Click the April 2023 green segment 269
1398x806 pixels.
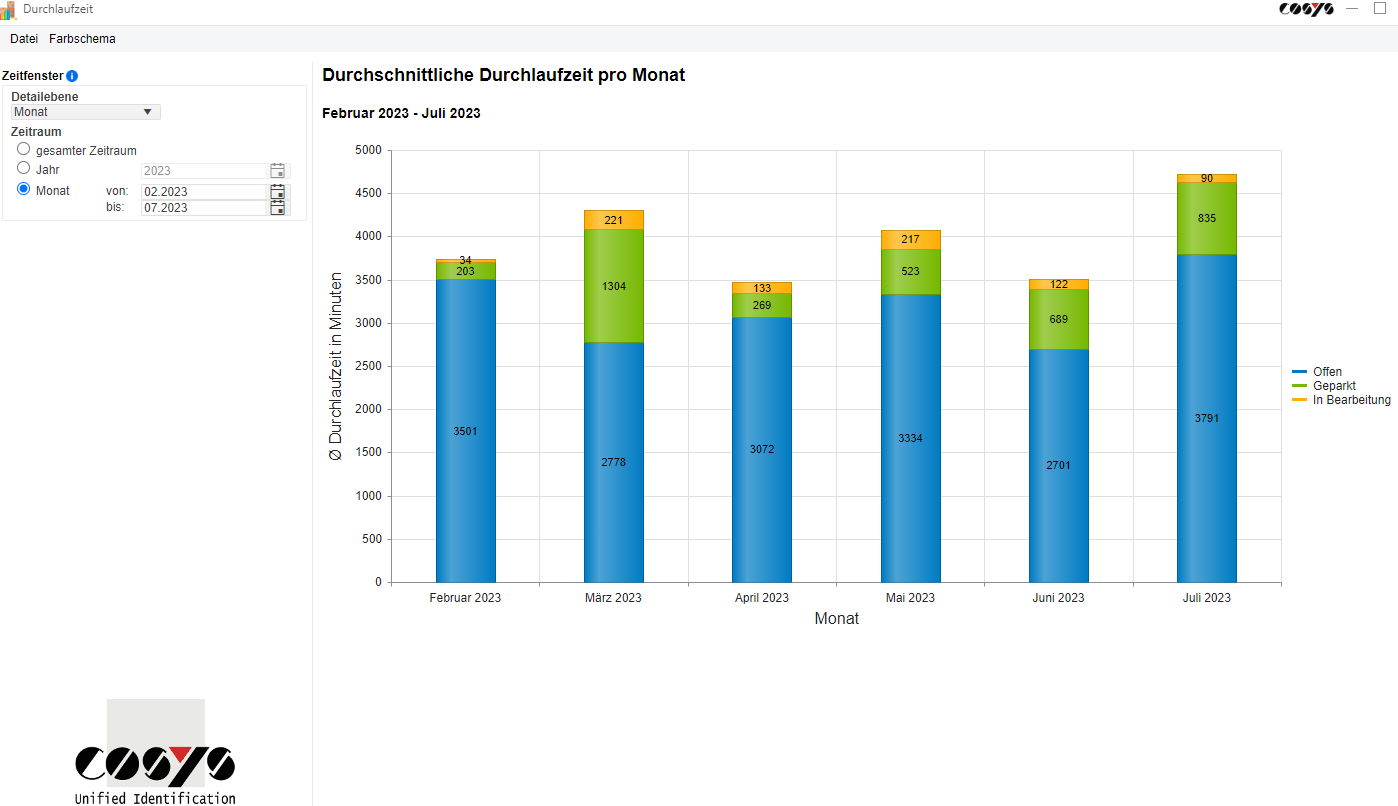[x=762, y=305]
